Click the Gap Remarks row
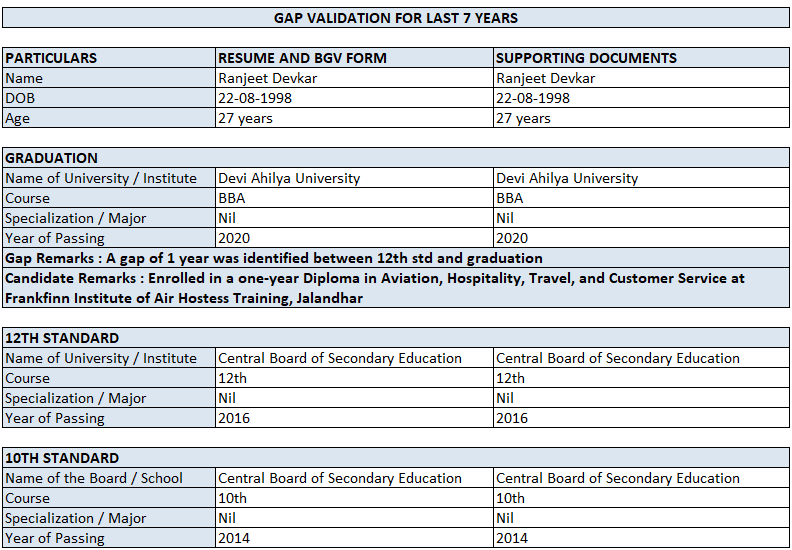Viewport: 792px width, 550px height. [x=396, y=258]
